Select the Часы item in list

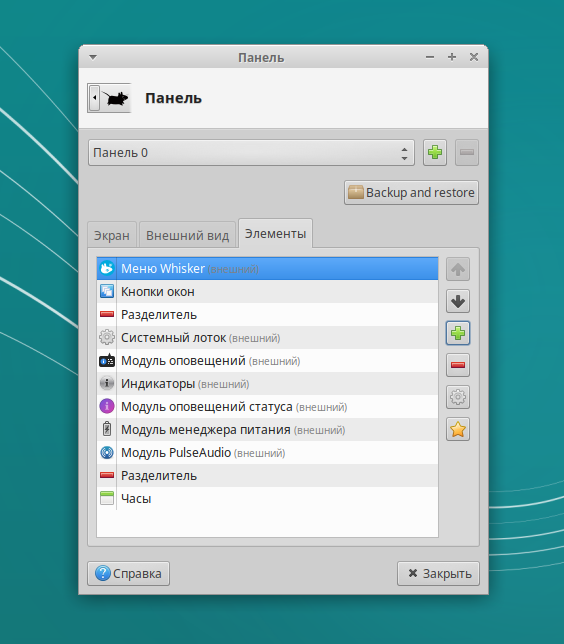point(267,499)
